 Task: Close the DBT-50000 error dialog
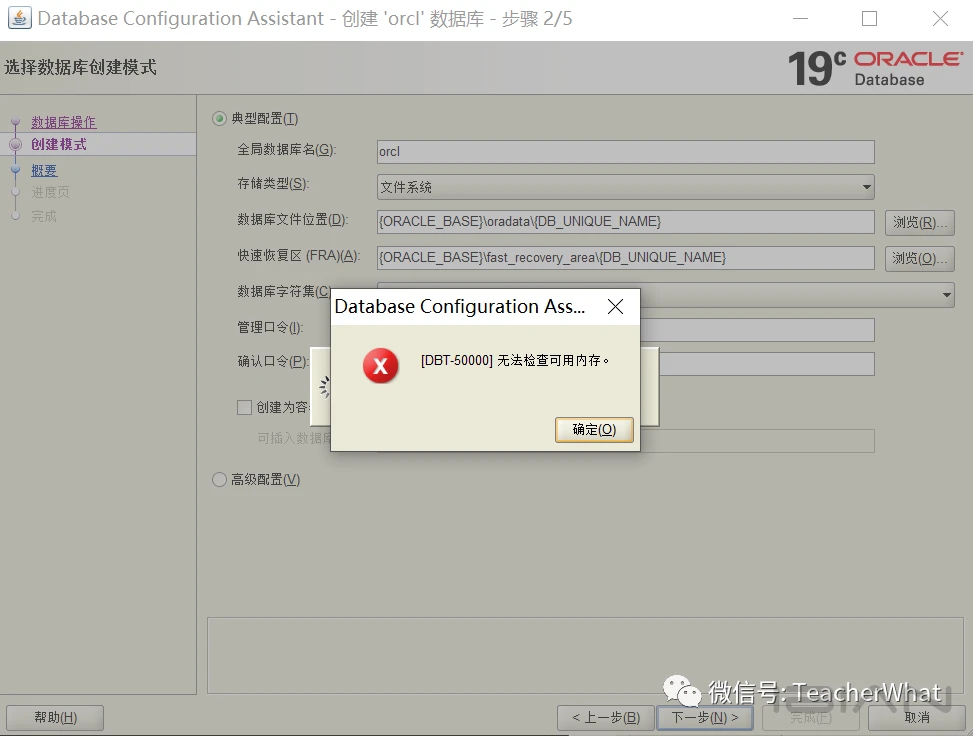(615, 307)
